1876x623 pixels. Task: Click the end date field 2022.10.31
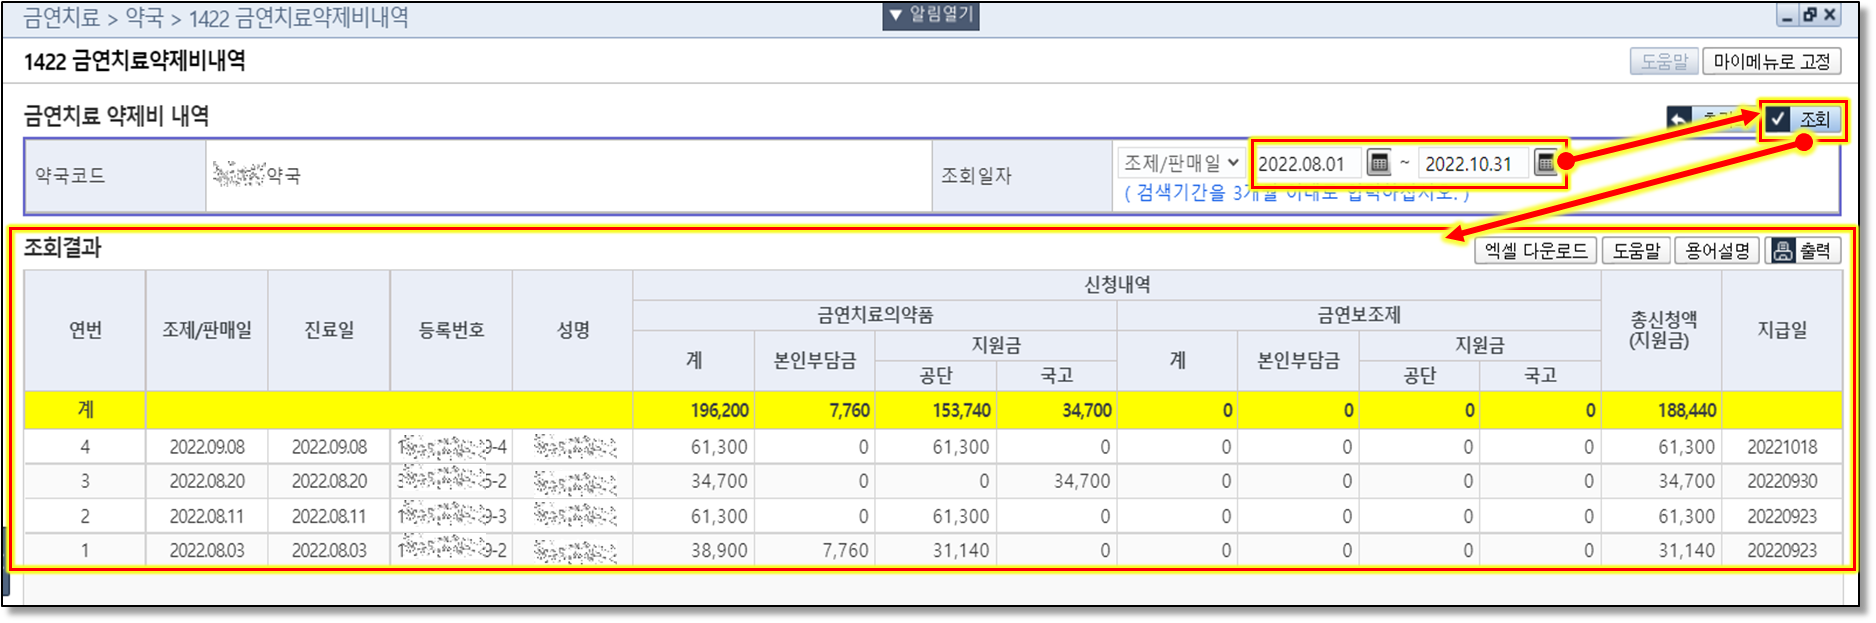pyautogui.click(x=1472, y=163)
